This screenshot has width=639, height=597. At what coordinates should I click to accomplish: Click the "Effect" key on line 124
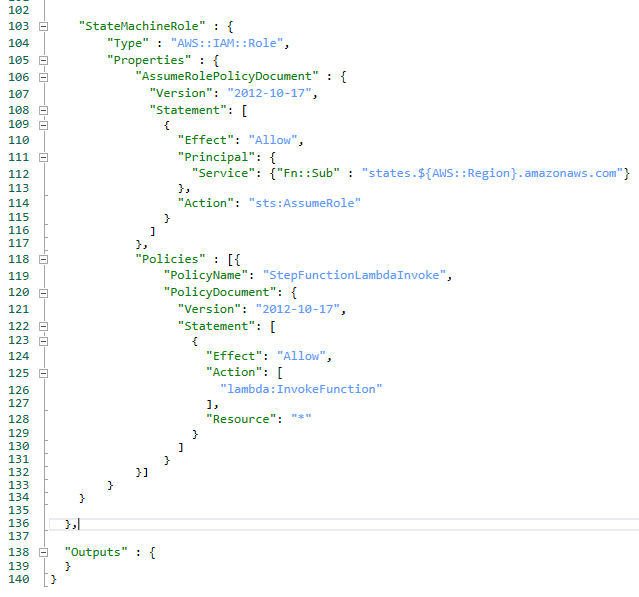(234, 356)
